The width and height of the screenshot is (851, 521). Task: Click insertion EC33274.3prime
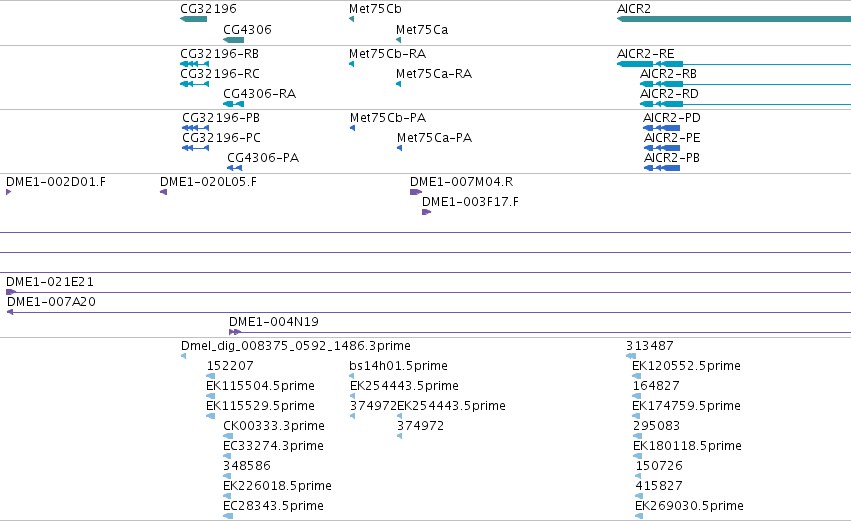[273, 446]
